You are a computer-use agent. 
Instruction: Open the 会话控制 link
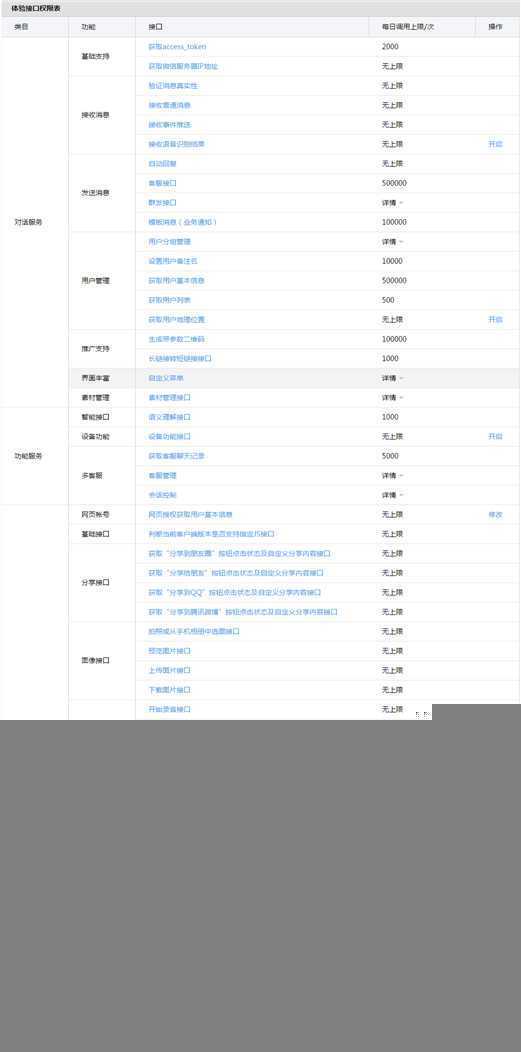coord(162,495)
